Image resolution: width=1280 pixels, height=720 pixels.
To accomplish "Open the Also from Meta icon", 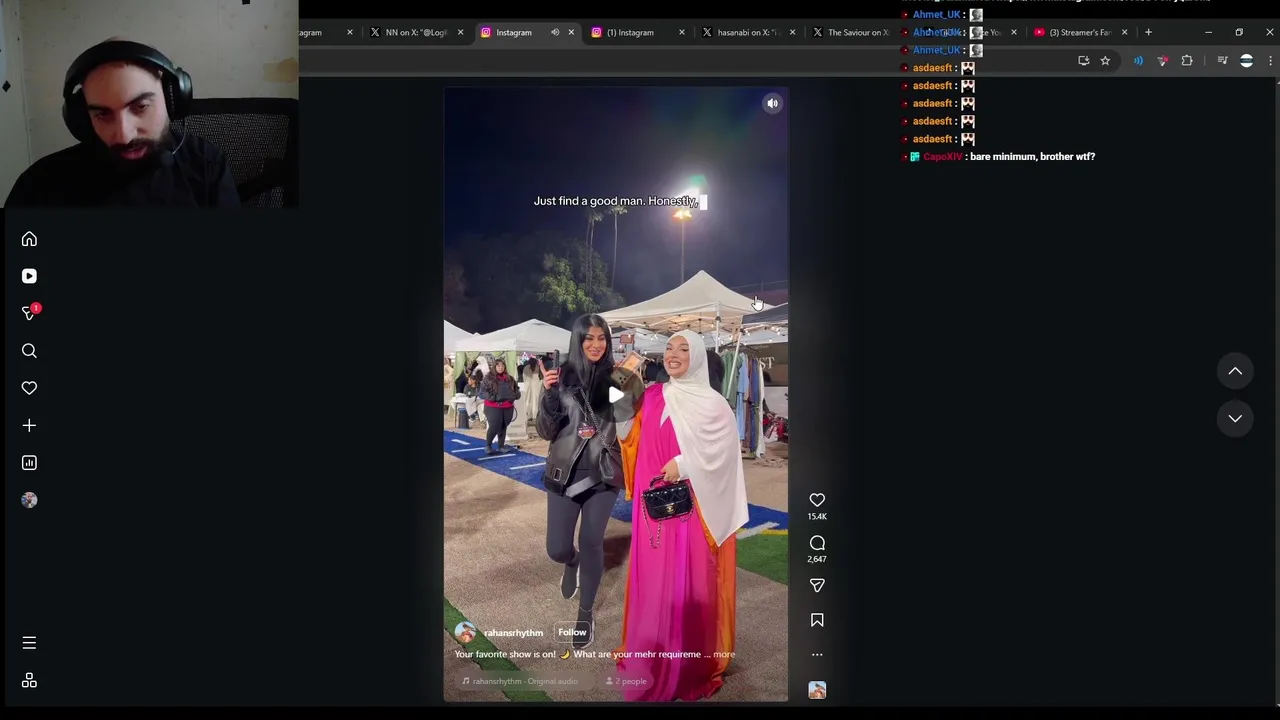I will [29, 680].
